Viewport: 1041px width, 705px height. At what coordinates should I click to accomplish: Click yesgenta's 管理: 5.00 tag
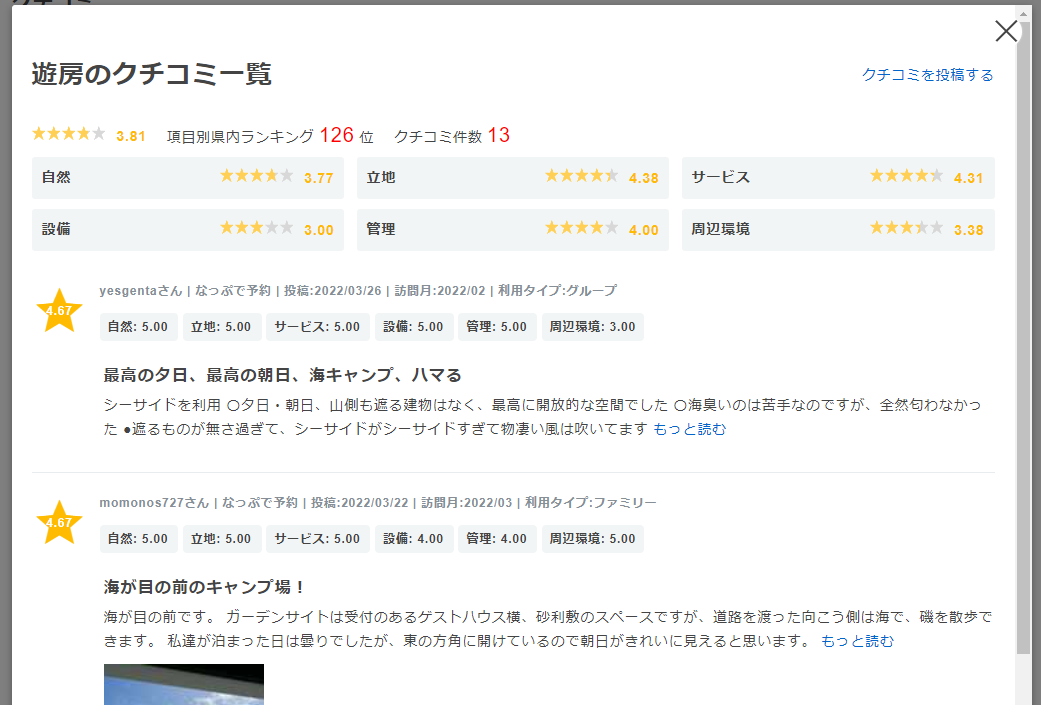point(497,327)
